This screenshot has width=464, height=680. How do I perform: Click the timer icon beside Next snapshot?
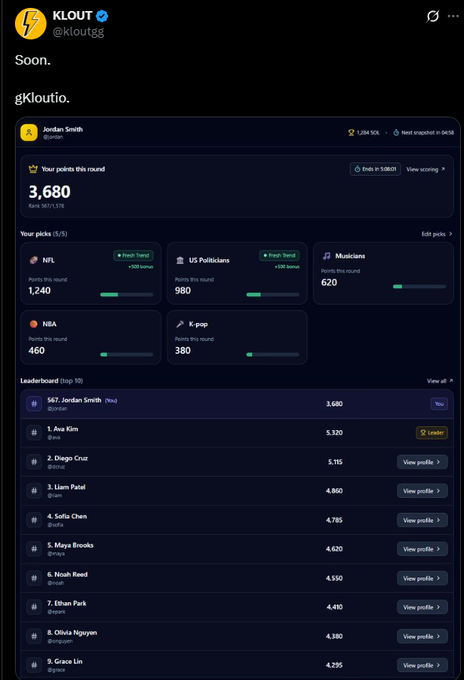(396, 133)
